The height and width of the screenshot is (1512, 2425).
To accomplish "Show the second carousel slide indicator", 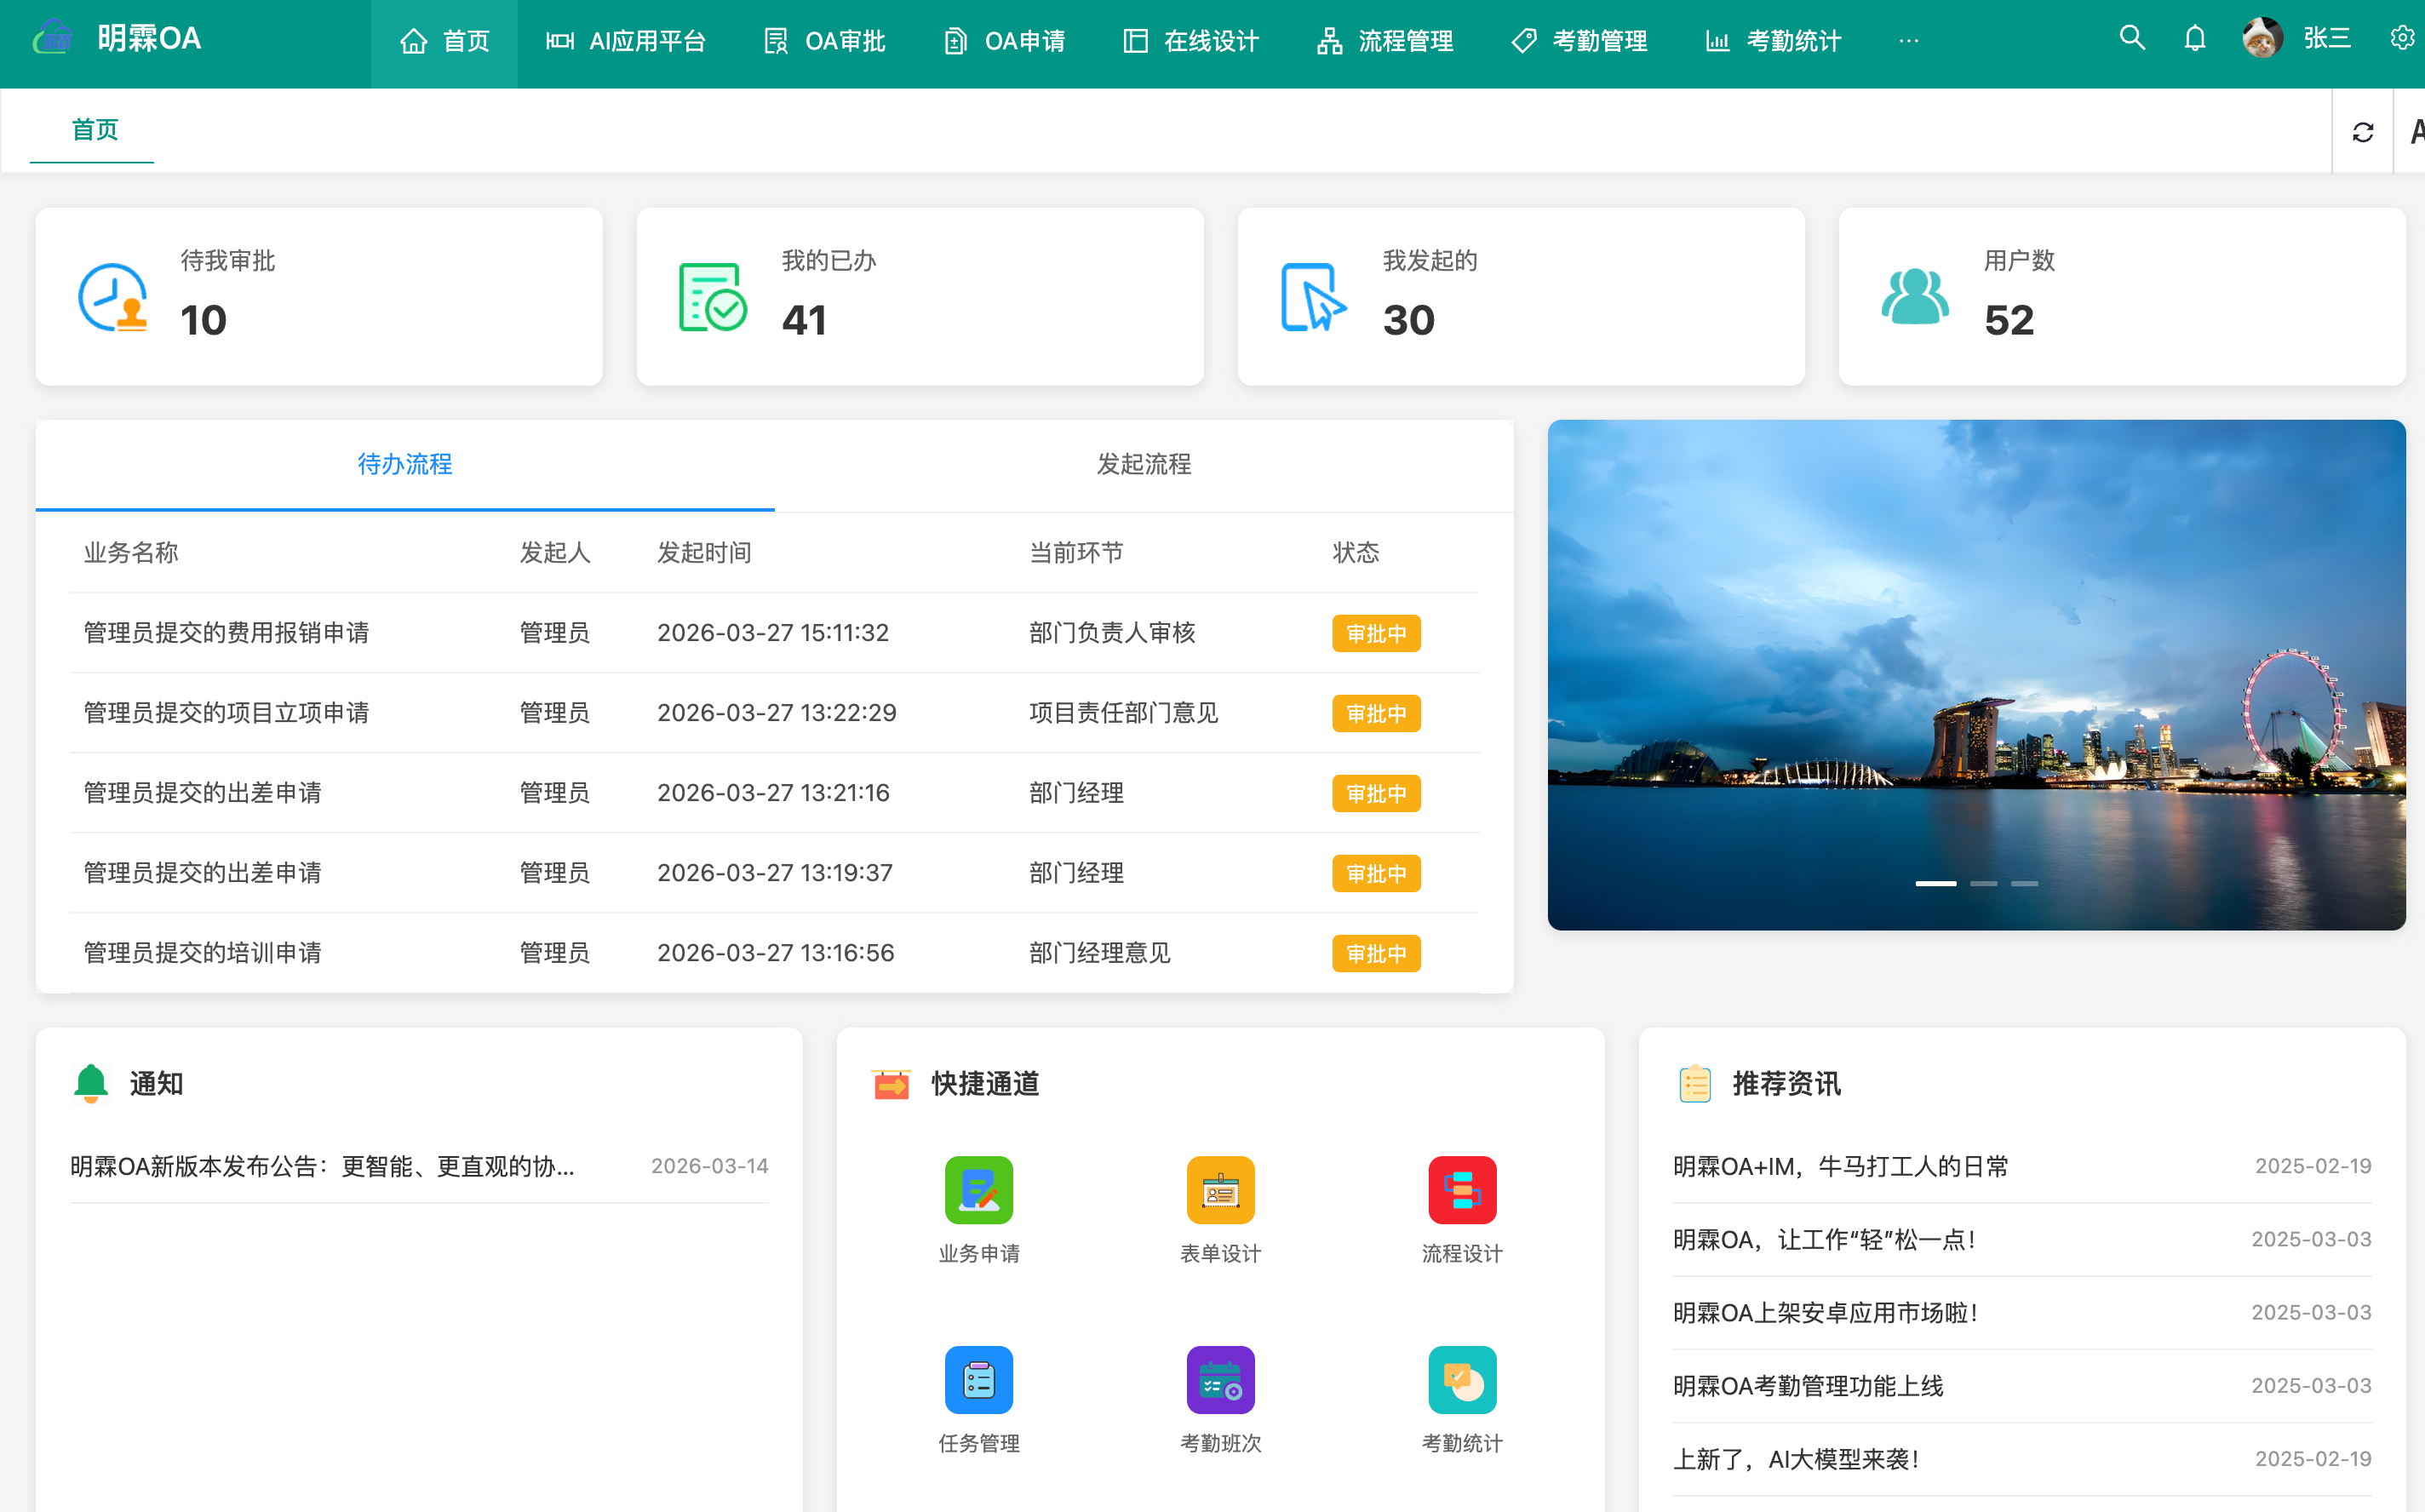I will (x=1983, y=884).
